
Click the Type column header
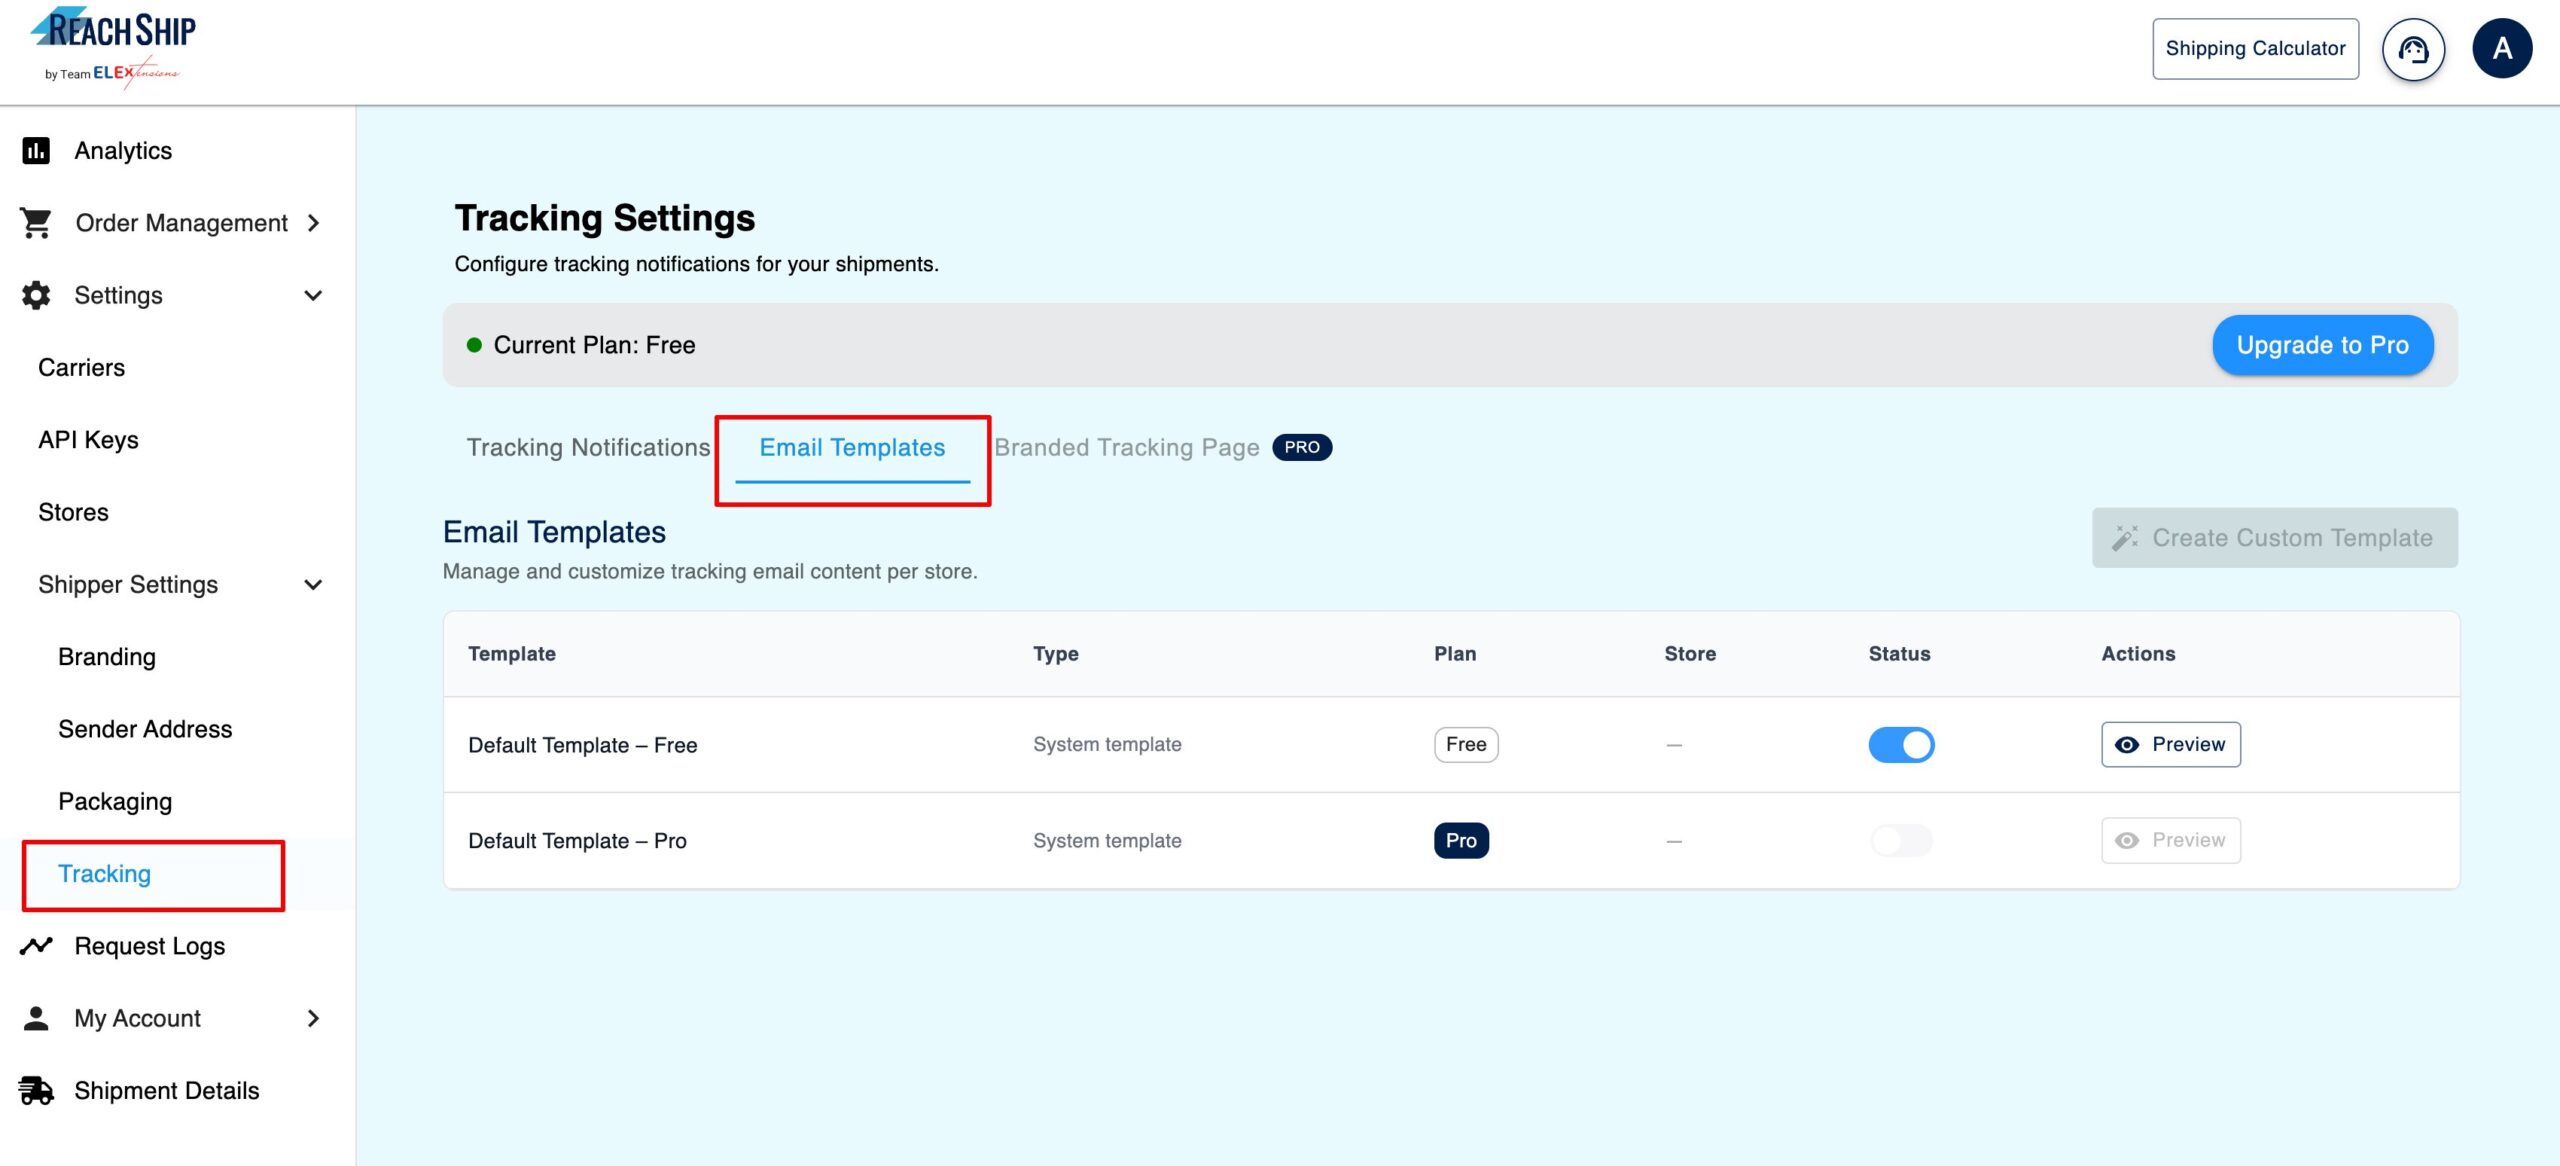[x=1056, y=654]
